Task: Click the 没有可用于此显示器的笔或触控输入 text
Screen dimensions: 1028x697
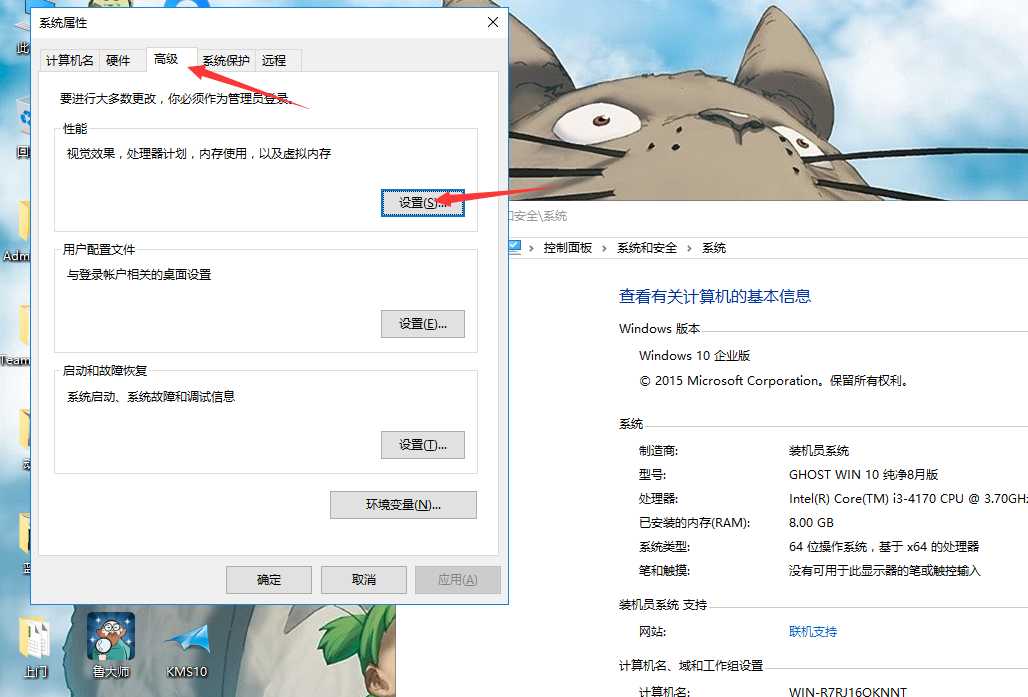Action: [884, 570]
